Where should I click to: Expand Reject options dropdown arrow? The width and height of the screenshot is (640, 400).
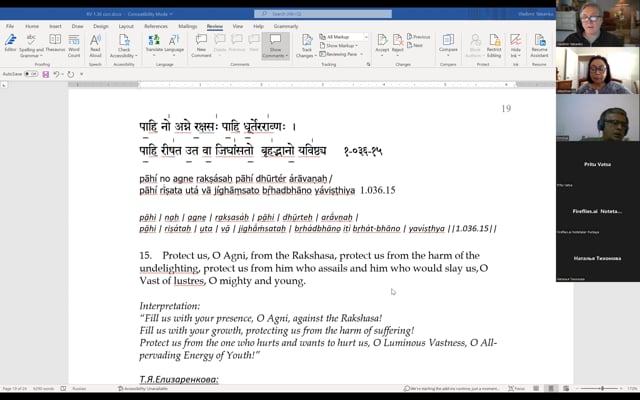point(398,55)
